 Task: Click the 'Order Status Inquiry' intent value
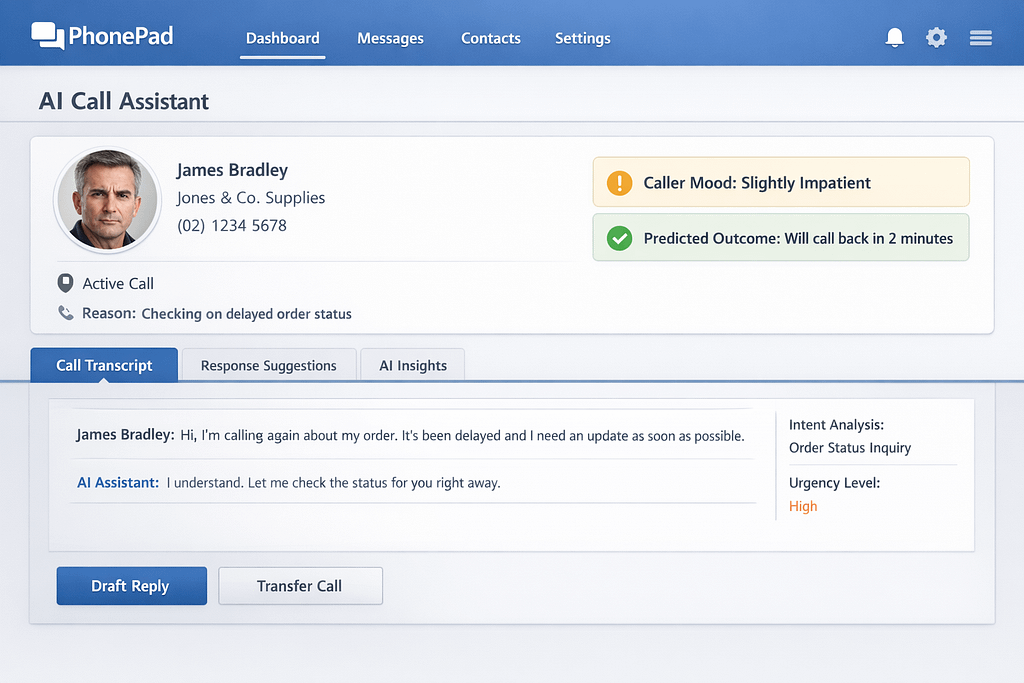(x=850, y=448)
